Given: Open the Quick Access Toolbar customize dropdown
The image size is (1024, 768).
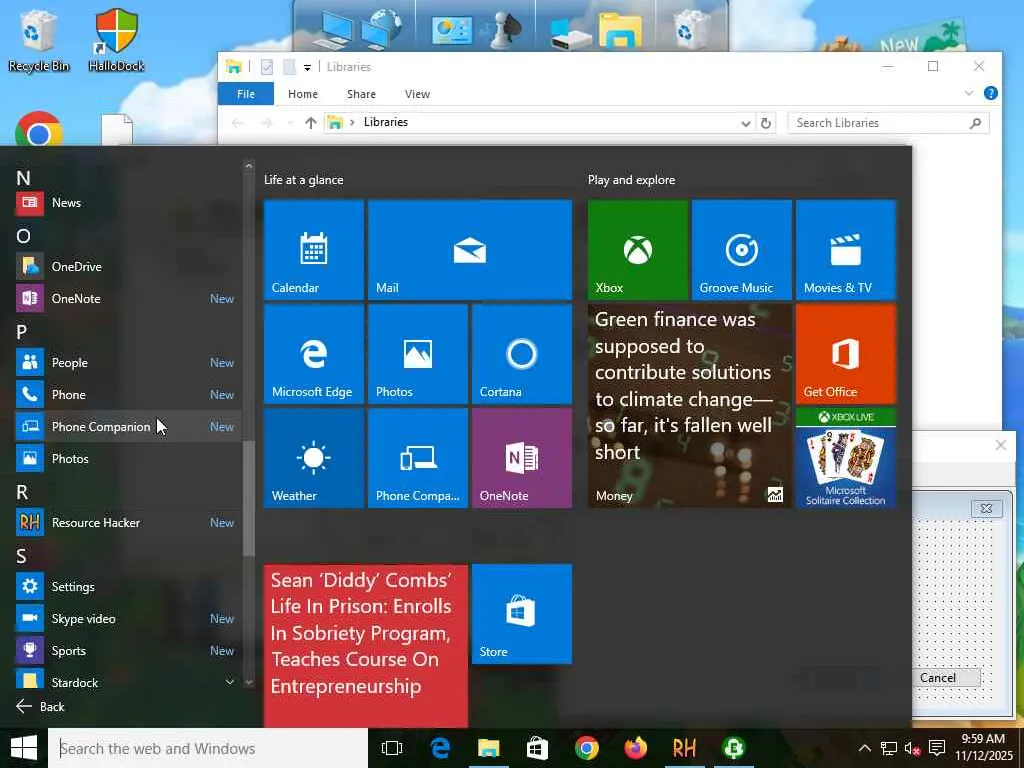Looking at the screenshot, I should click(307, 67).
